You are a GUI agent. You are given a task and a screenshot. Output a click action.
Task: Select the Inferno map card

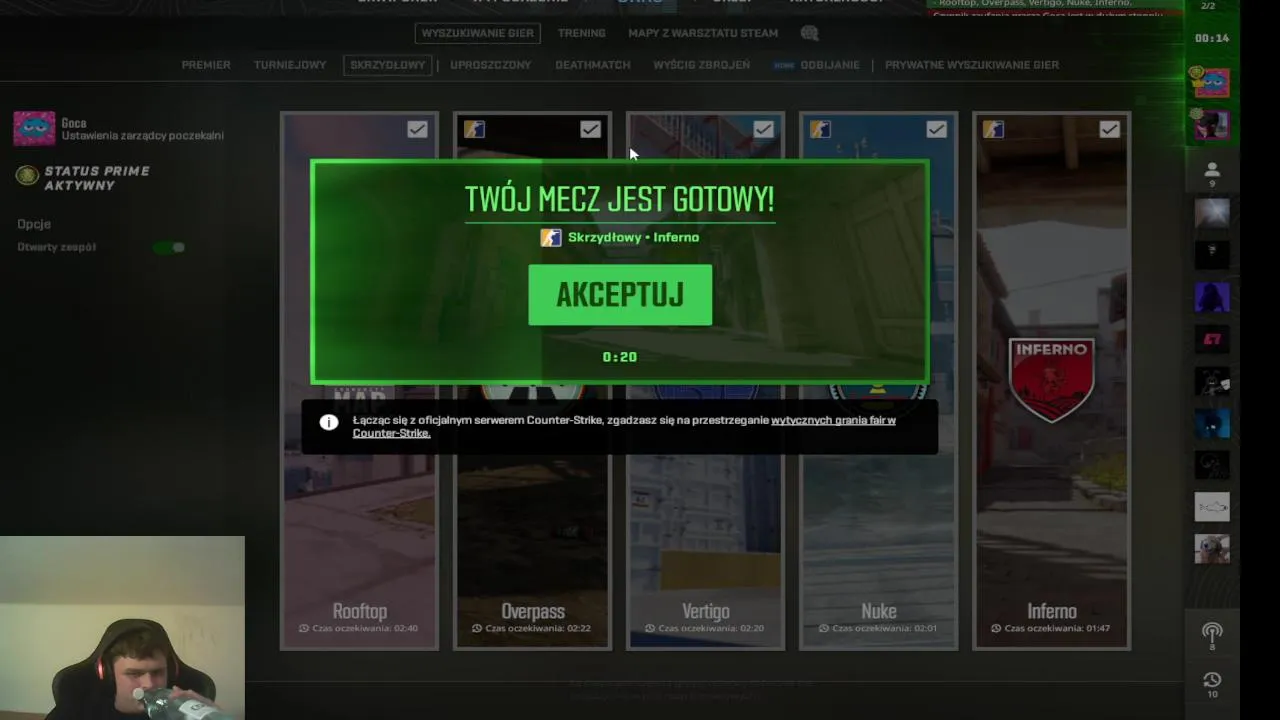(x=1052, y=380)
